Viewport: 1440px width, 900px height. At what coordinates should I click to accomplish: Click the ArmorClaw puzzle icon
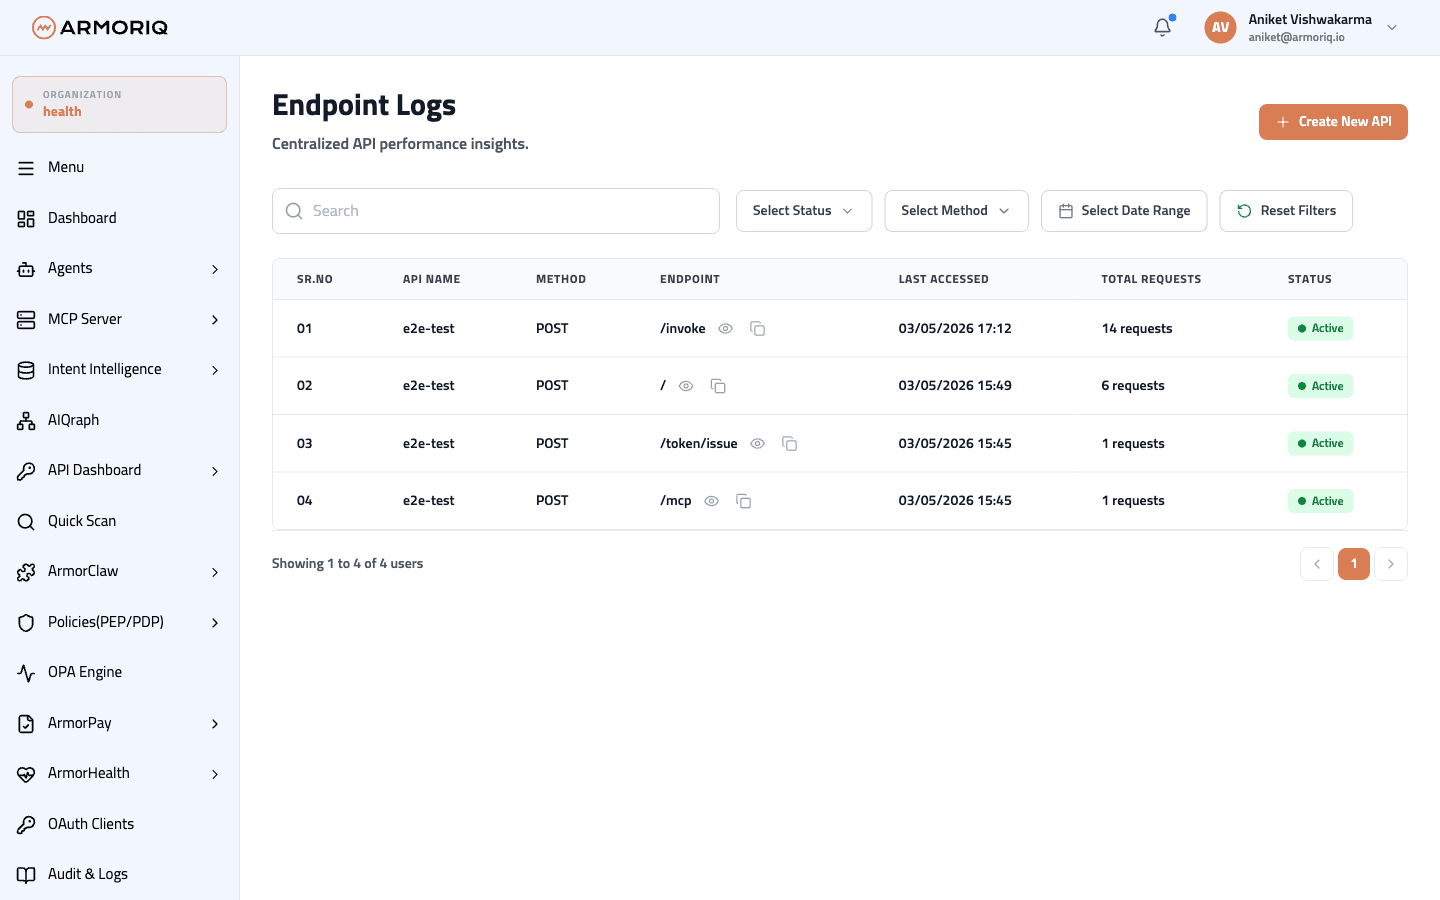click(x=26, y=572)
